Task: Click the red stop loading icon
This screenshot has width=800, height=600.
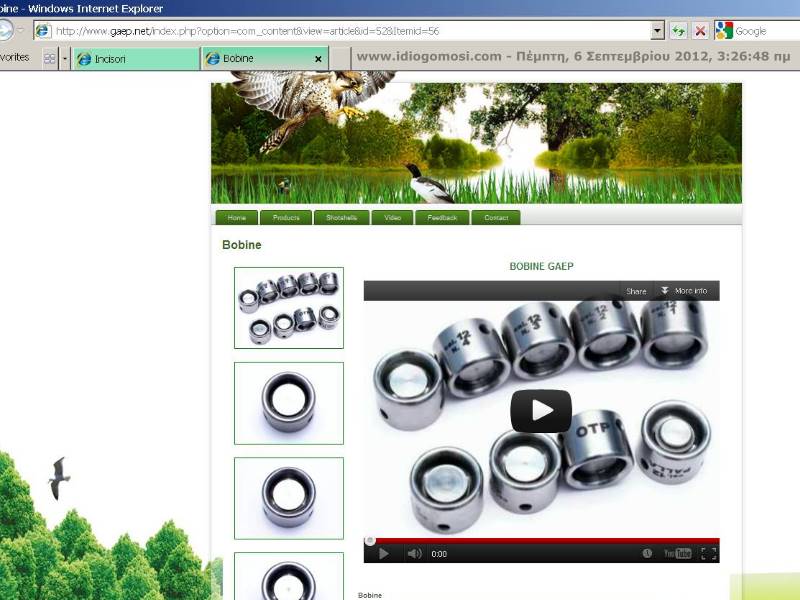Action: coord(701,31)
